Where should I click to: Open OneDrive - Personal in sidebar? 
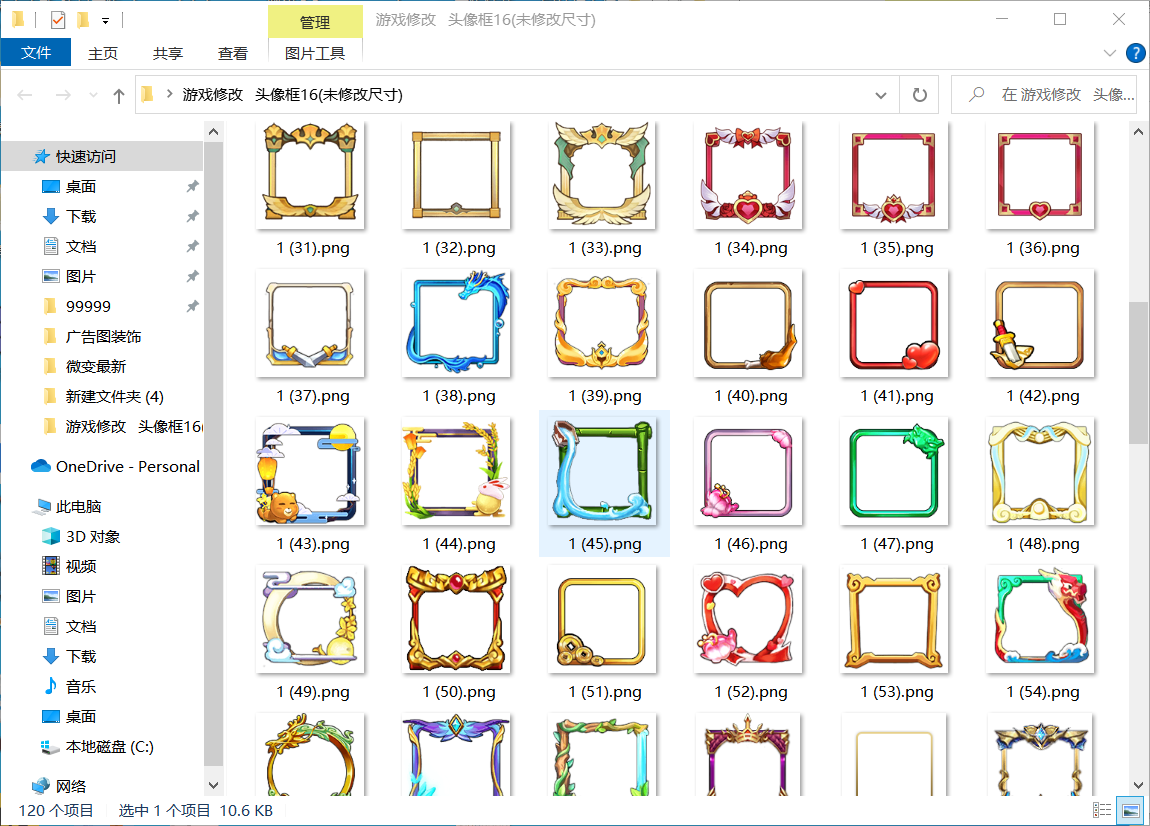127,466
